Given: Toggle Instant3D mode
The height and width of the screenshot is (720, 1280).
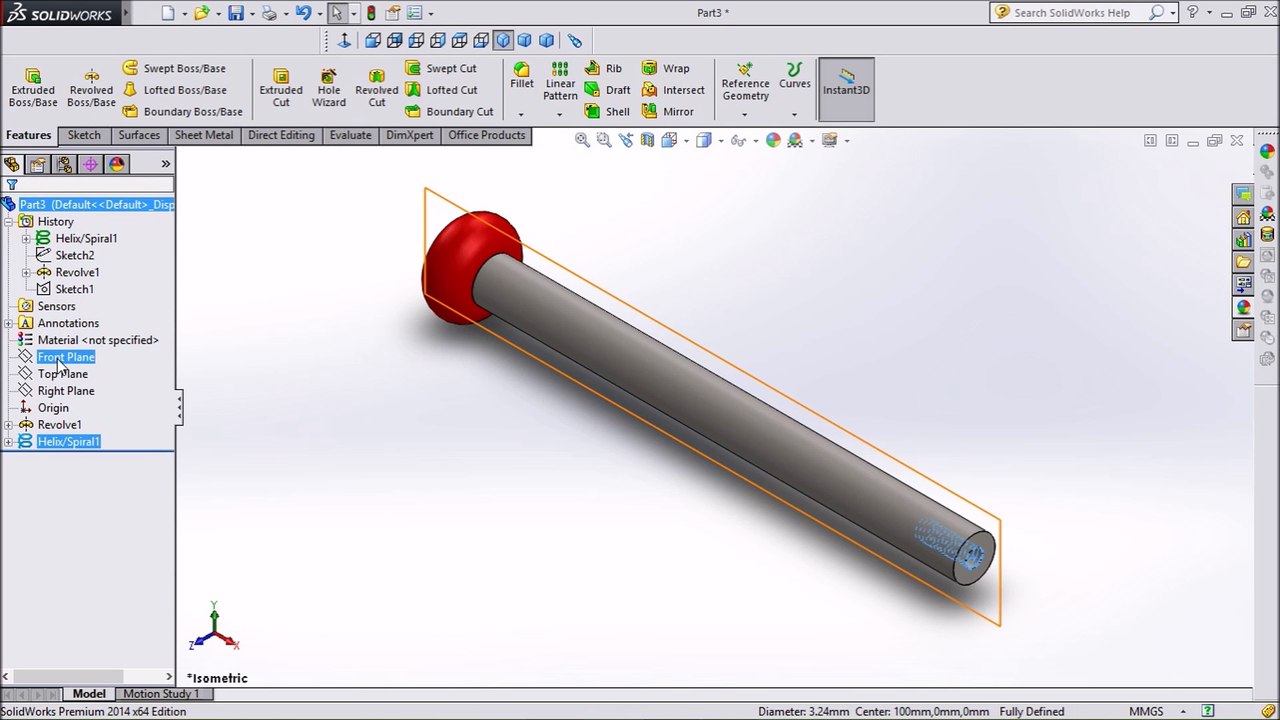Looking at the screenshot, I should tap(846, 89).
